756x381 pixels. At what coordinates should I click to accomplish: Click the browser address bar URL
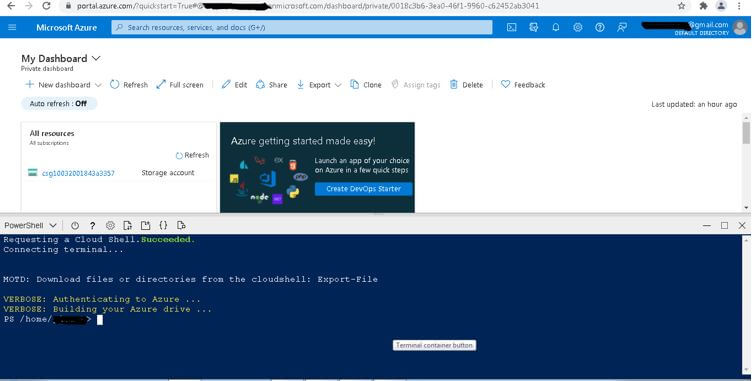pyautogui.click(x=308, y=6)
